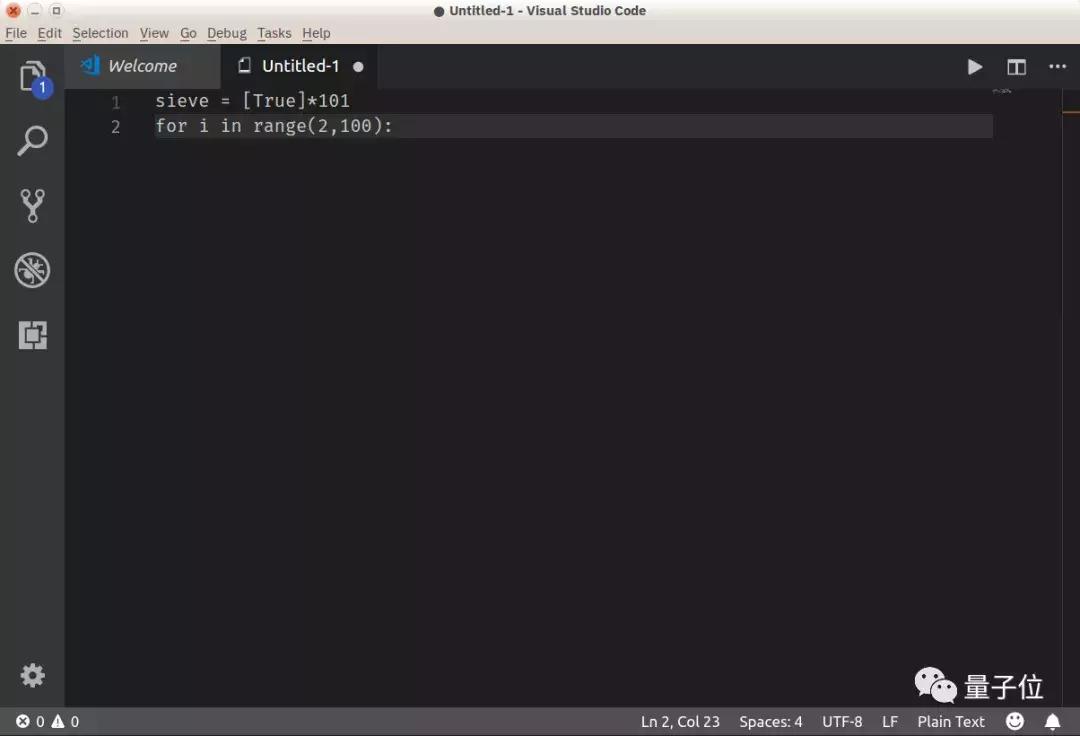Toggle line ending by clicking LF indicator
Viewport: 1080px width, 736px height.
click(x=890, y=721)
